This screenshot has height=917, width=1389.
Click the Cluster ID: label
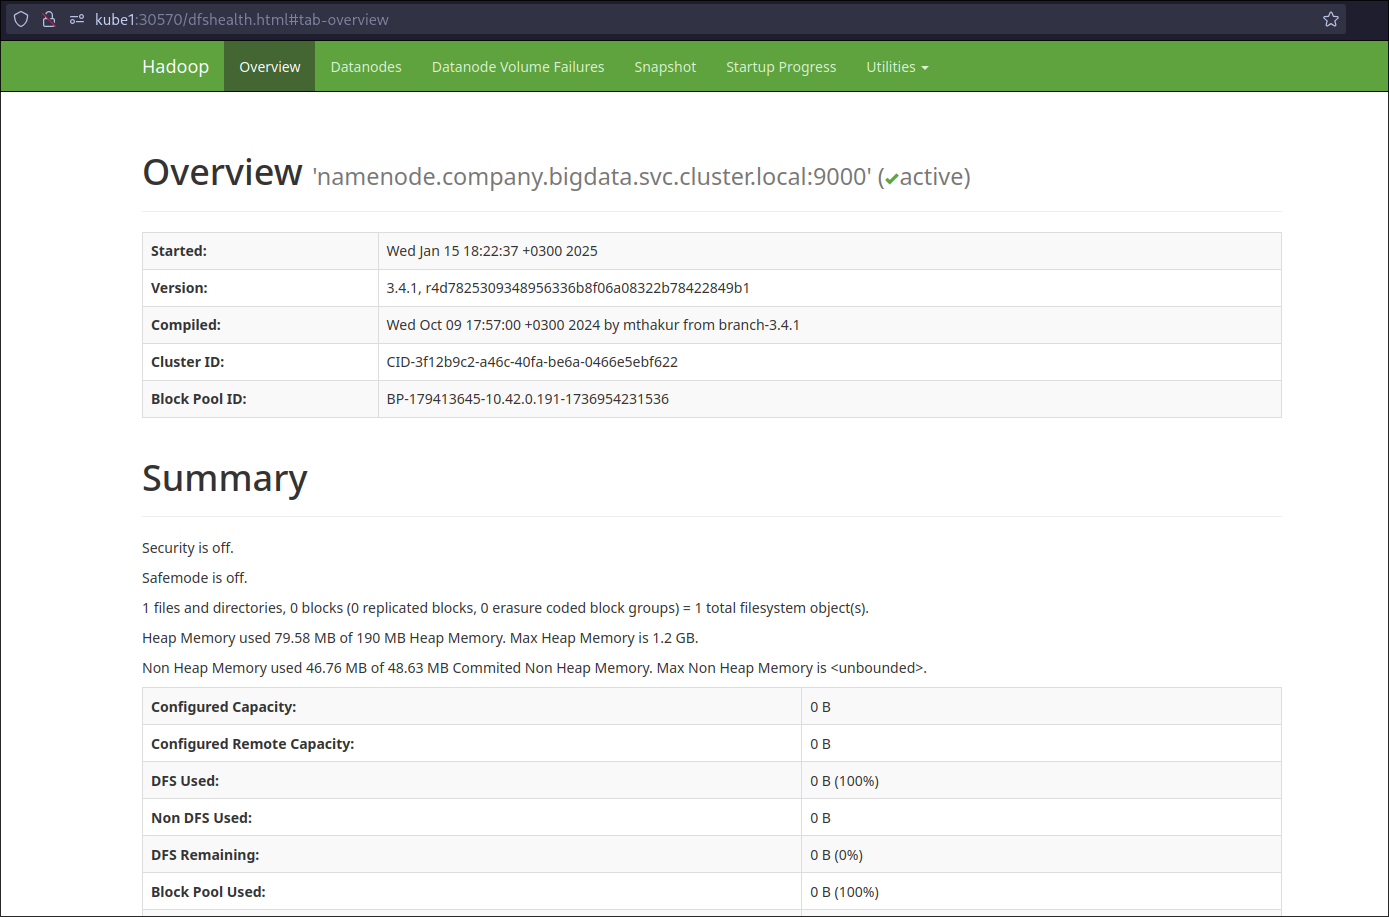[188, 362]
